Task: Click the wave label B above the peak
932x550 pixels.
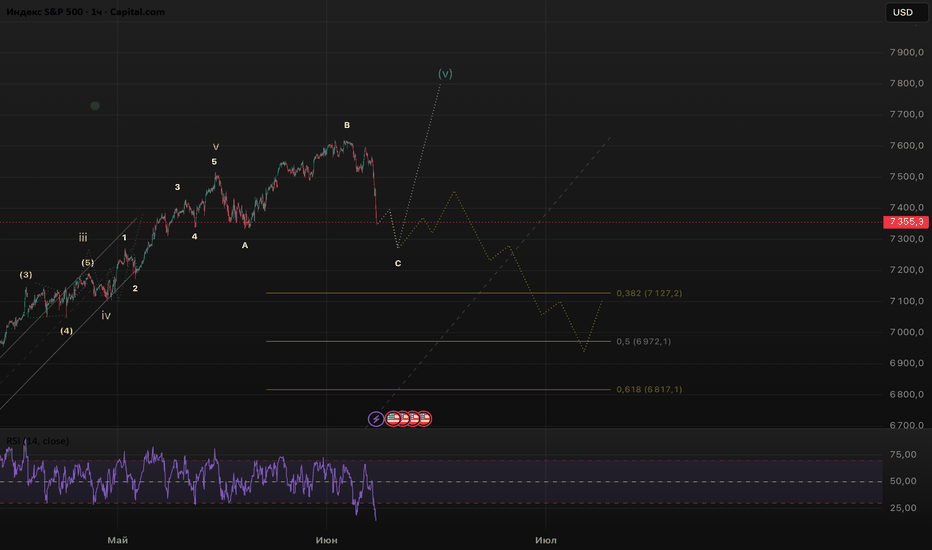Action: (x=347, y=125)
